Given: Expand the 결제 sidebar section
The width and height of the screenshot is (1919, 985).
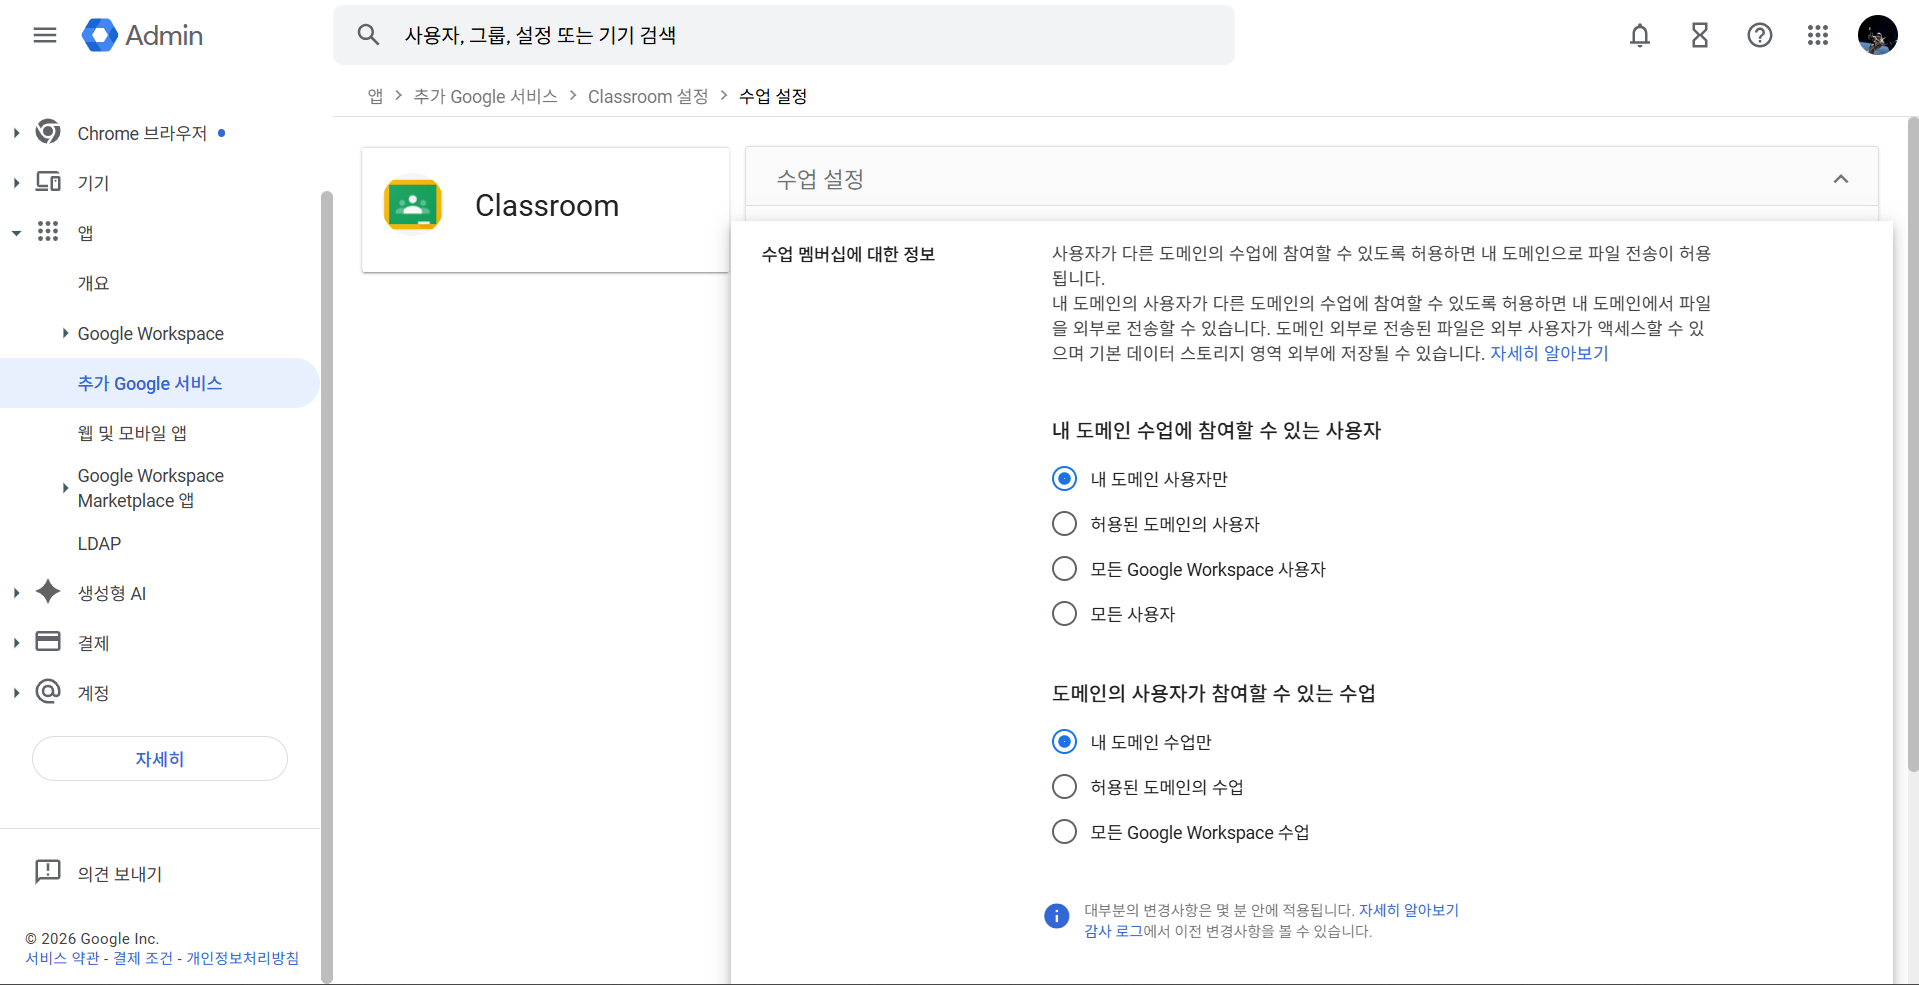Looking at the screenshot, I should tap(16, 643).
